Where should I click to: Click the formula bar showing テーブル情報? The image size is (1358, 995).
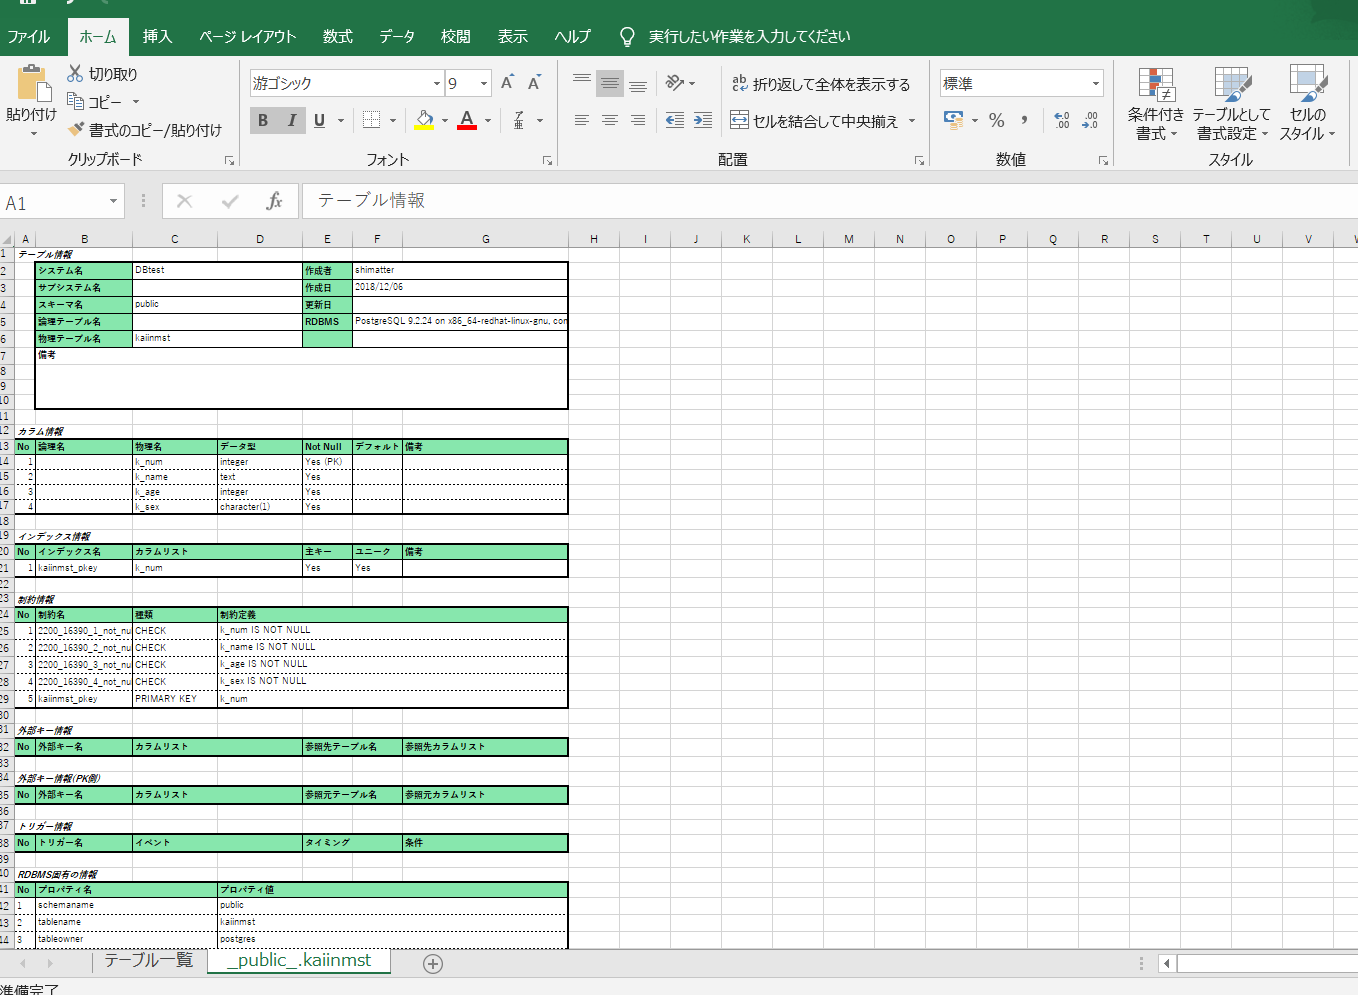(x=830, y=201)
